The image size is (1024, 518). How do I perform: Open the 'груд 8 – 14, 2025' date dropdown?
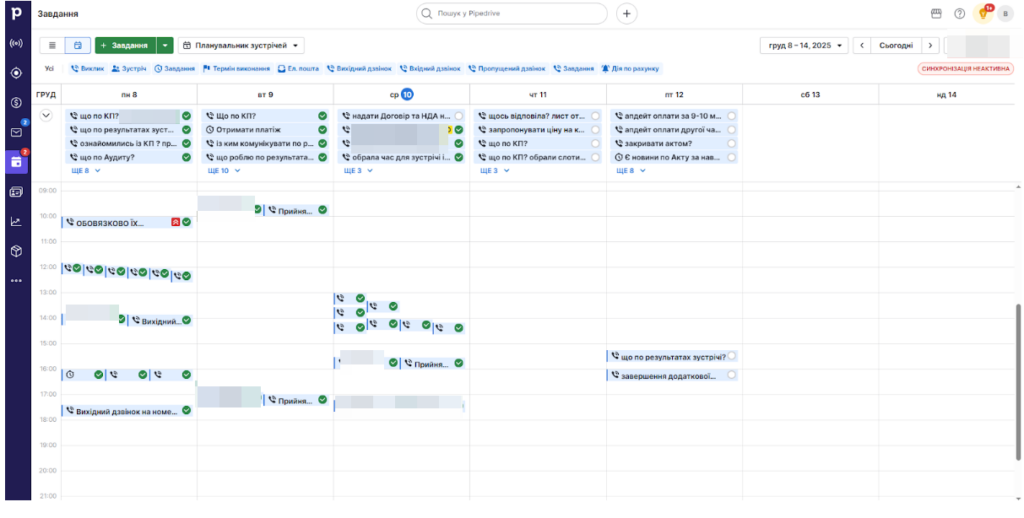[804, 46]
